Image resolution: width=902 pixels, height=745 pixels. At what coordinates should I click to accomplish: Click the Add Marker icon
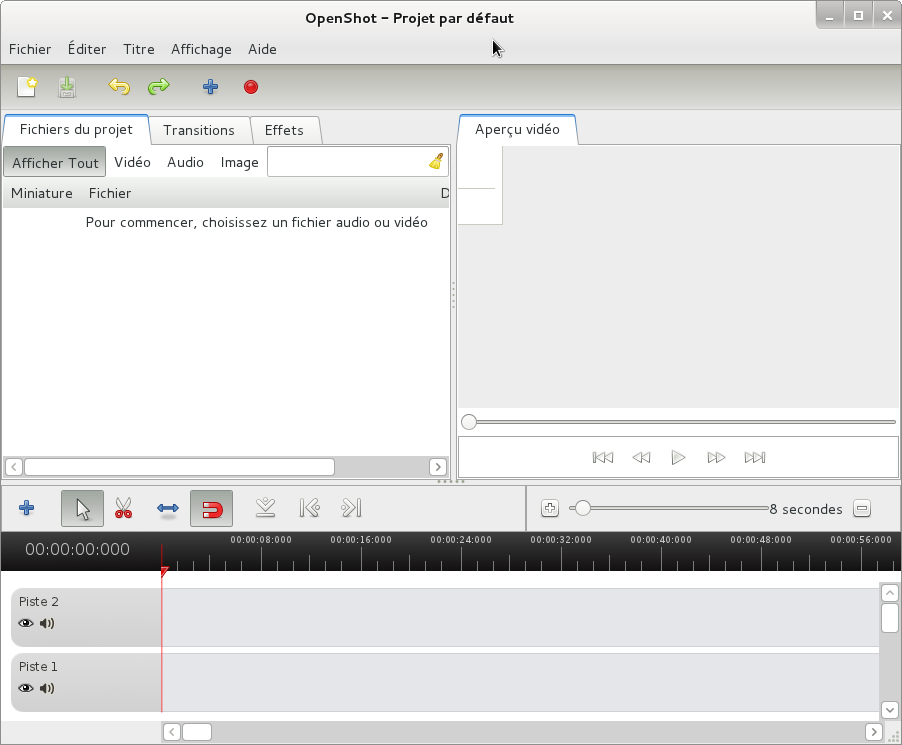tap(265, 508)
